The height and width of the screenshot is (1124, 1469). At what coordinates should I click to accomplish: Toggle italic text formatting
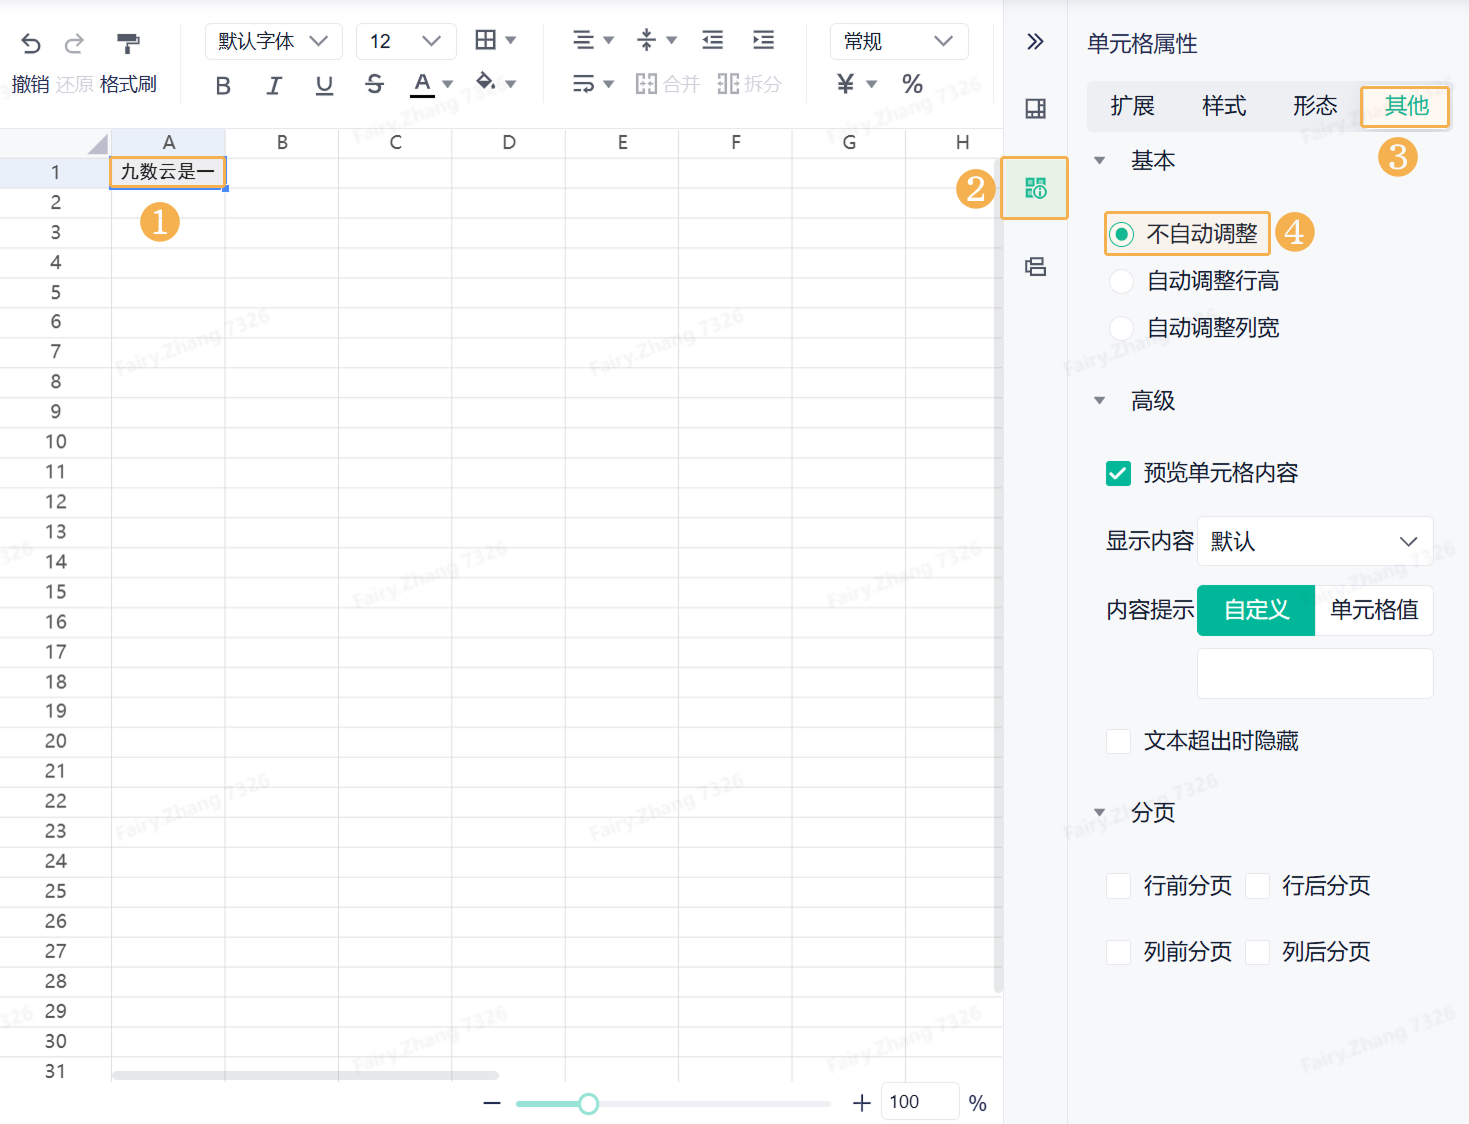(x=273, y=85)
